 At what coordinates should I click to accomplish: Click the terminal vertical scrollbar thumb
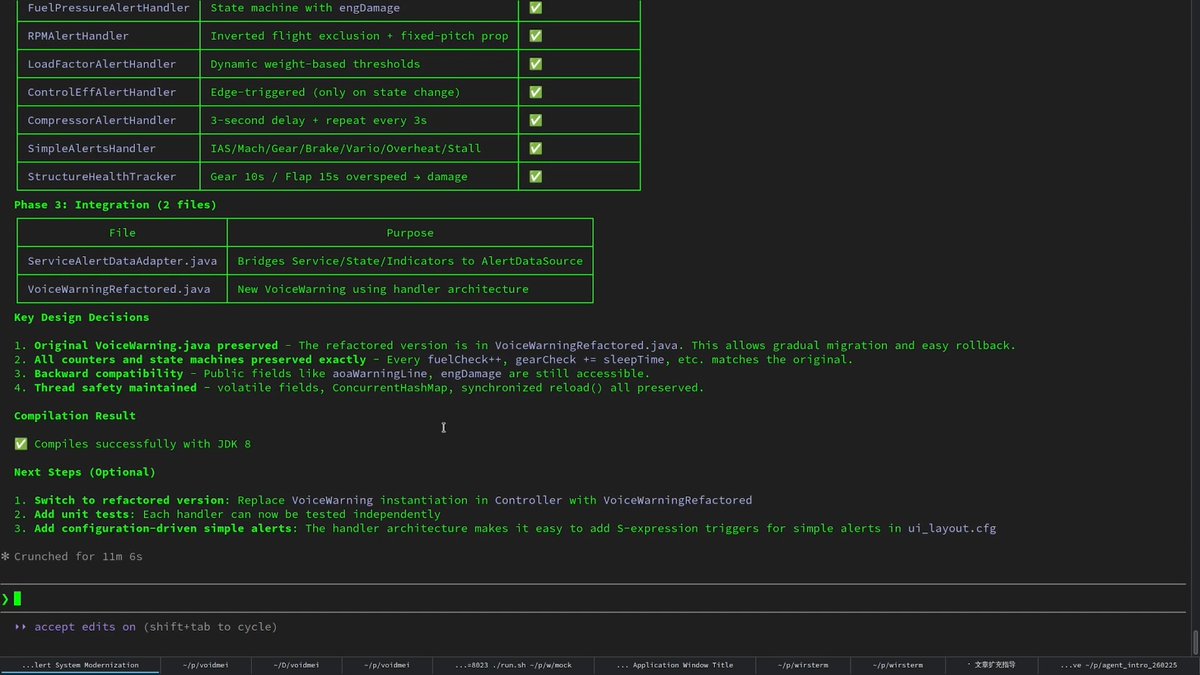coord(1195,641)
